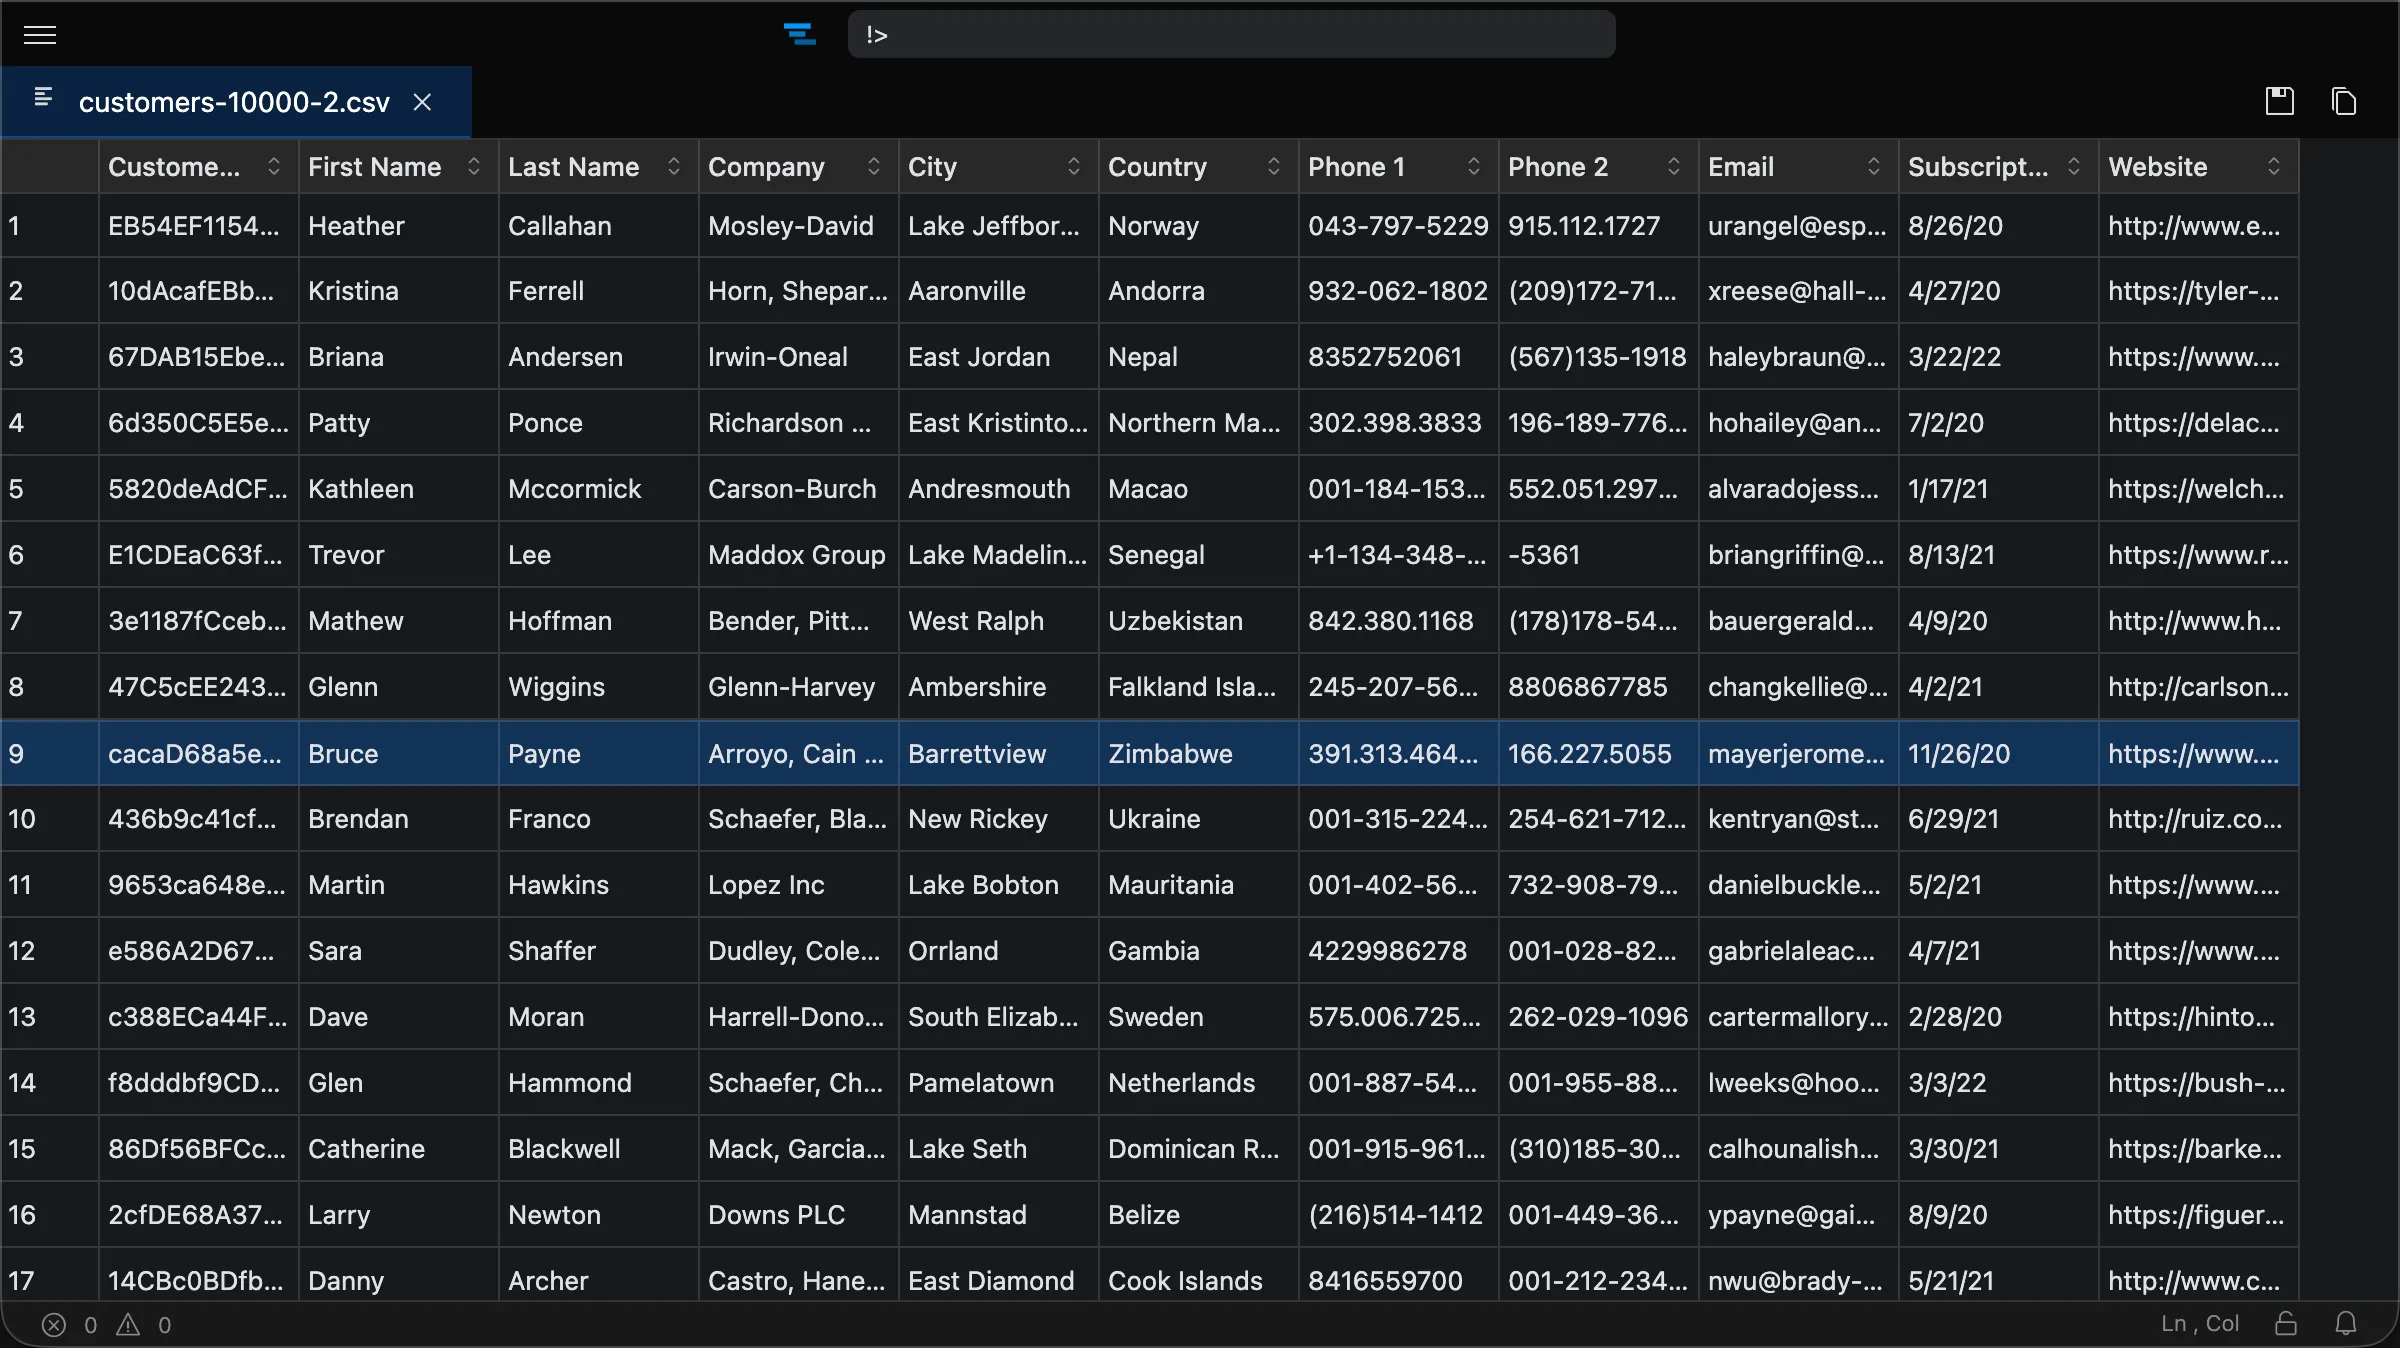2400x1348 pixels.
Task: Sort by First Name column arrows
Action: (x=474, y=167)
